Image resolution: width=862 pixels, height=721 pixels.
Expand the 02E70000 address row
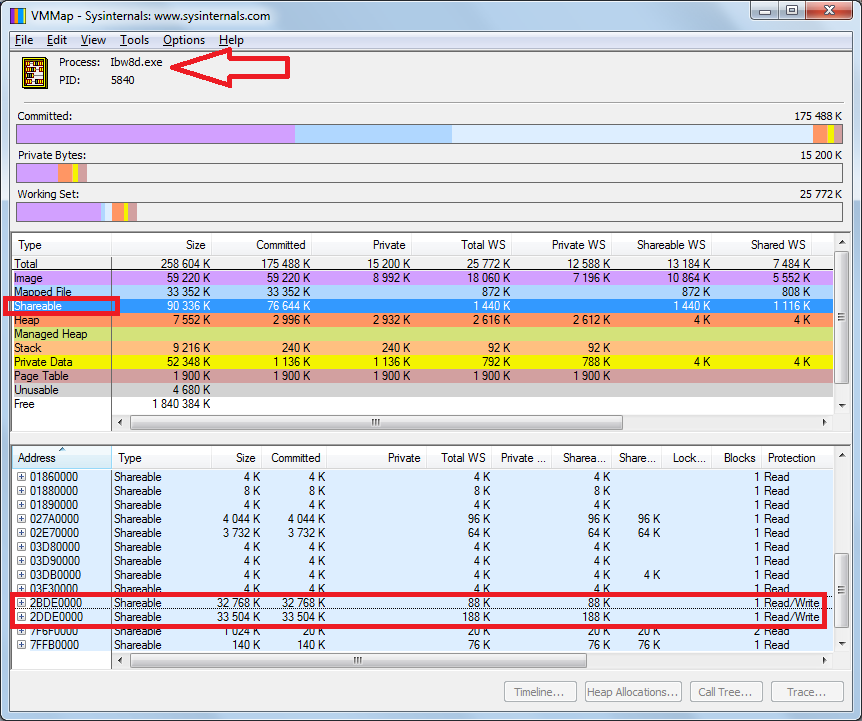pos(21,533)
